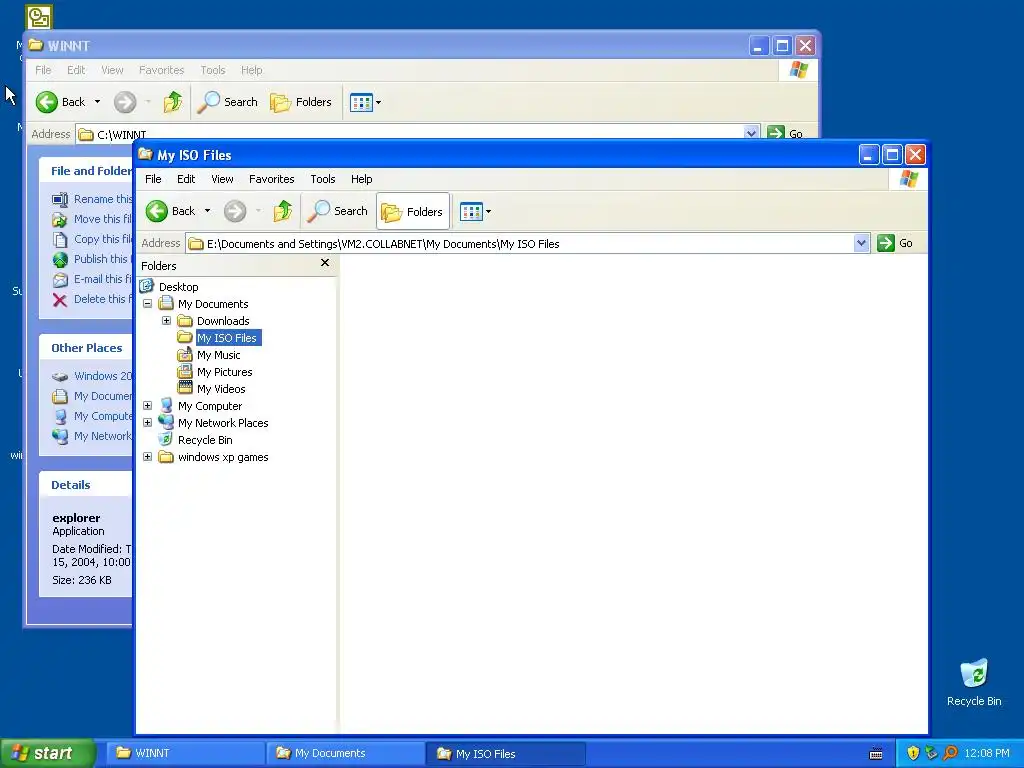Select Recycle Bin desktop icon
This screenshot has width=1024, height=768.
pos(974,682)
